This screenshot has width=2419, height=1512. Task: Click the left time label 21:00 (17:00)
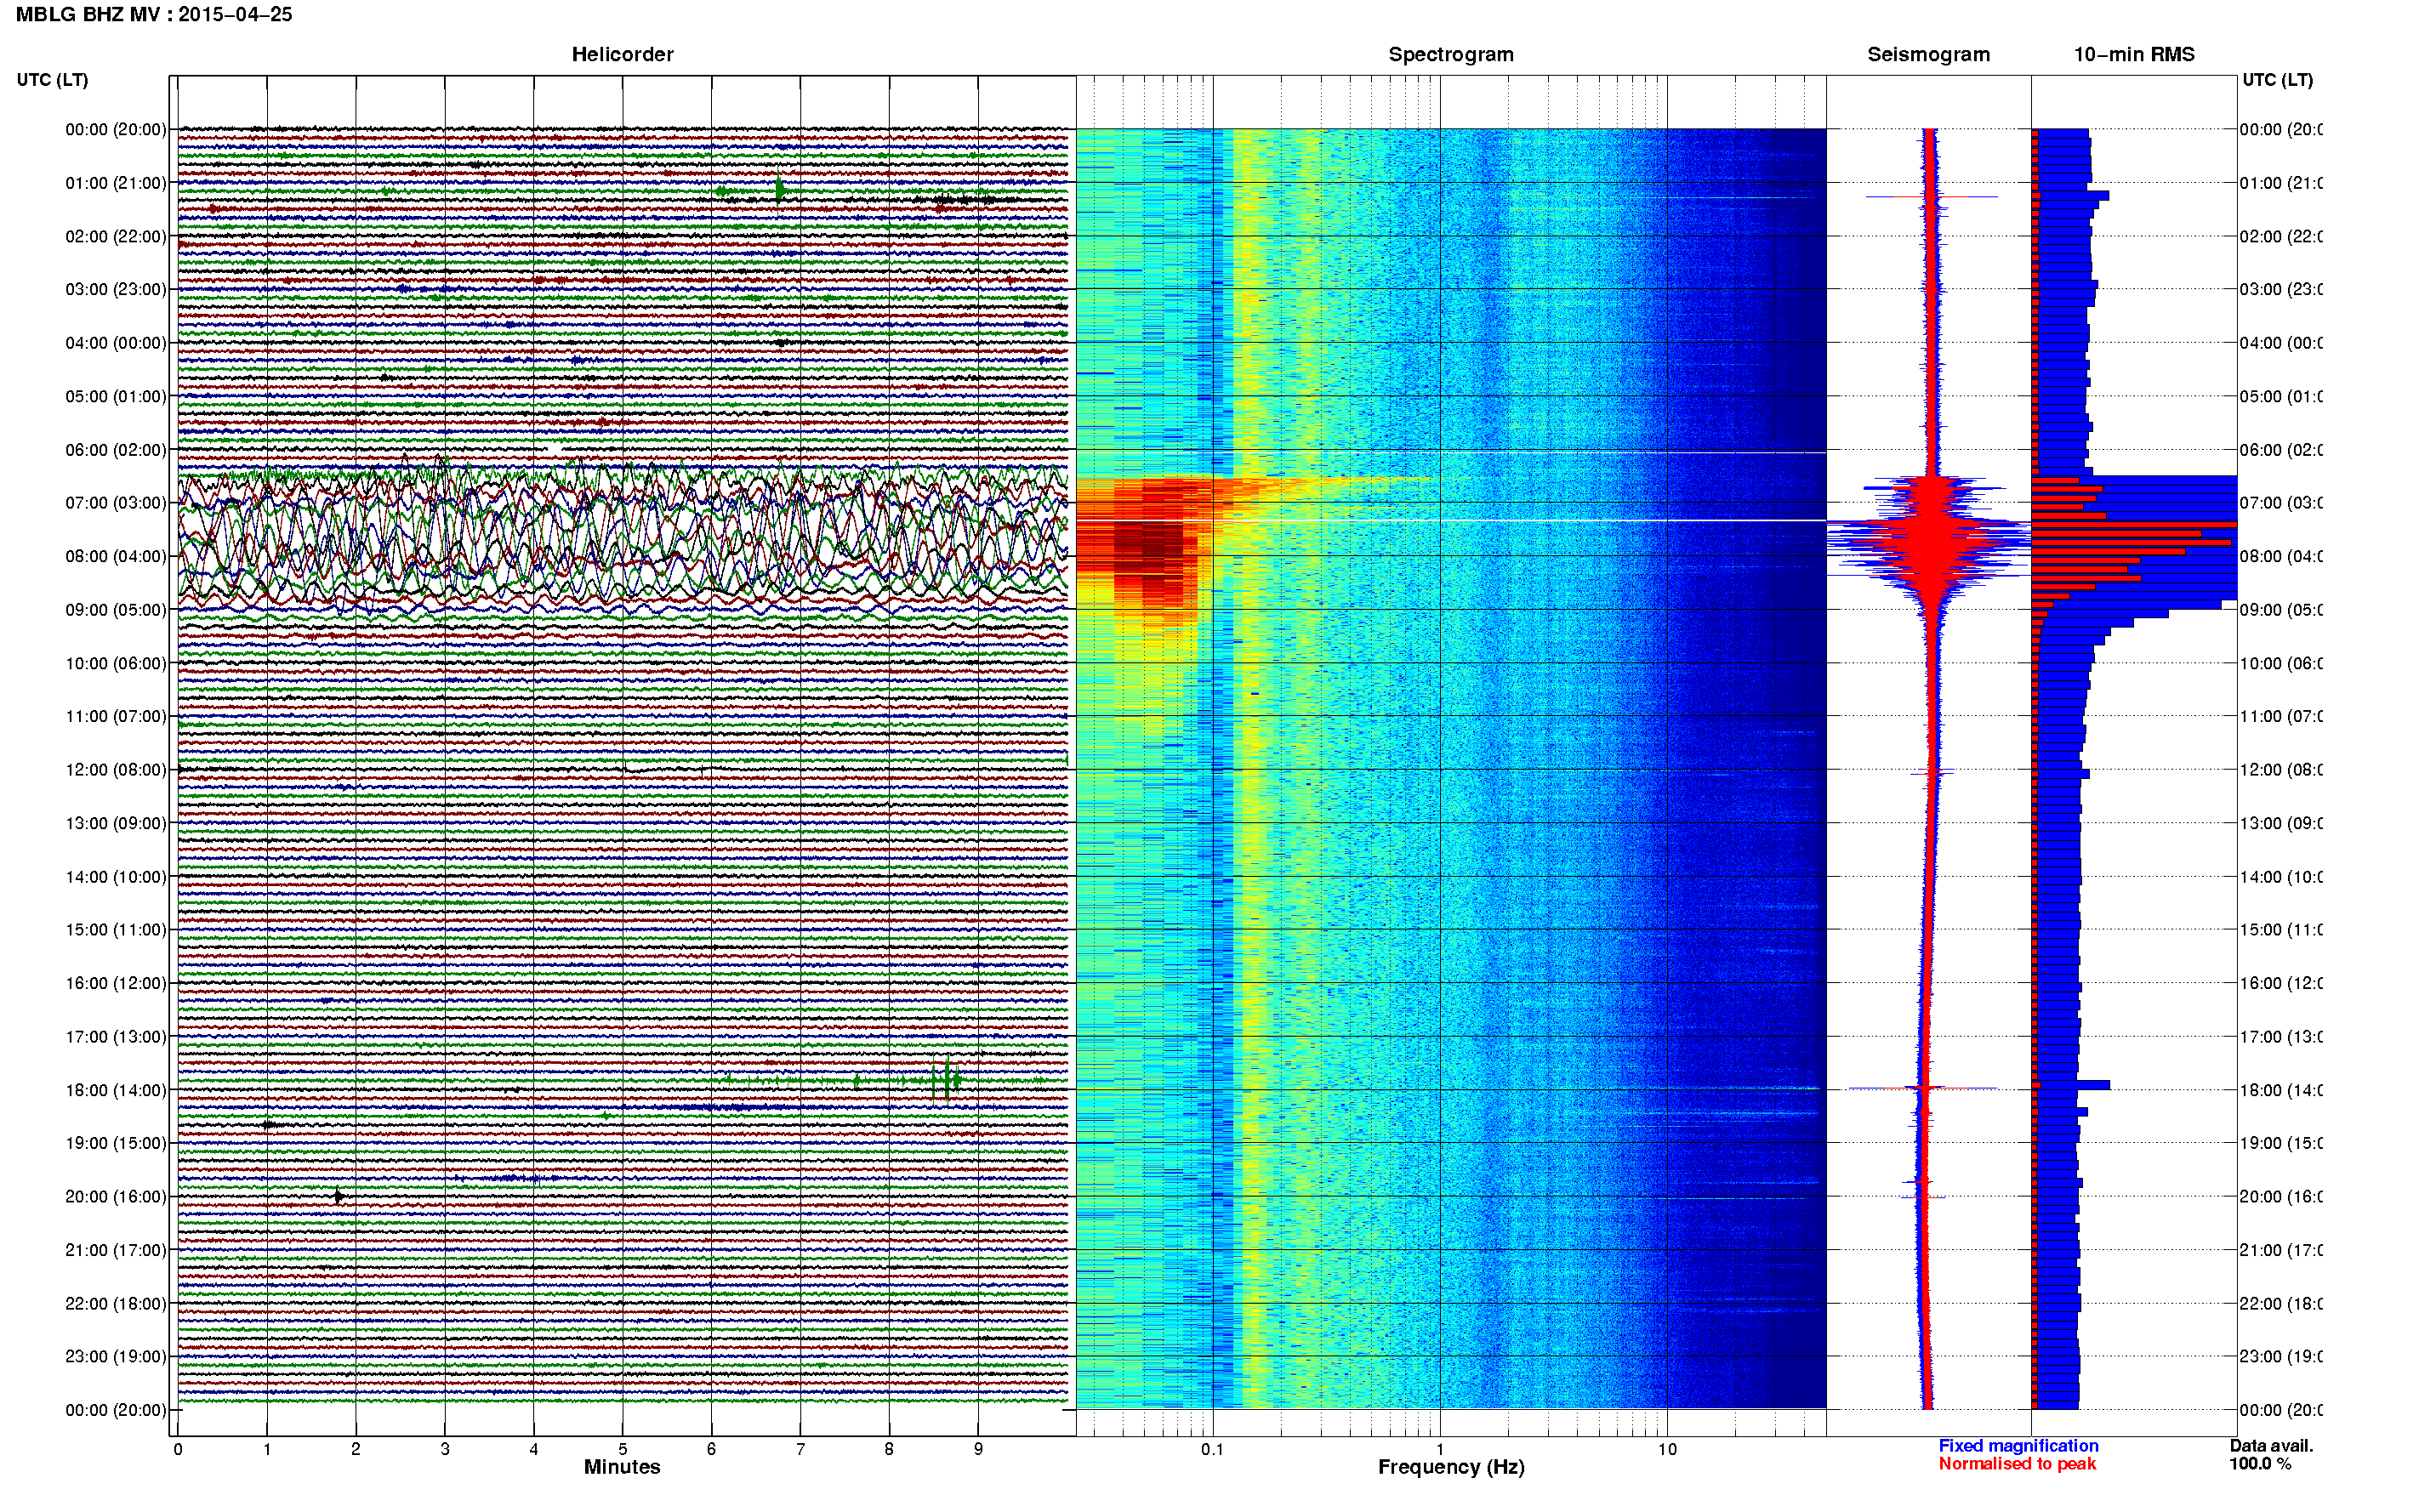click(x=116, y=1251)
